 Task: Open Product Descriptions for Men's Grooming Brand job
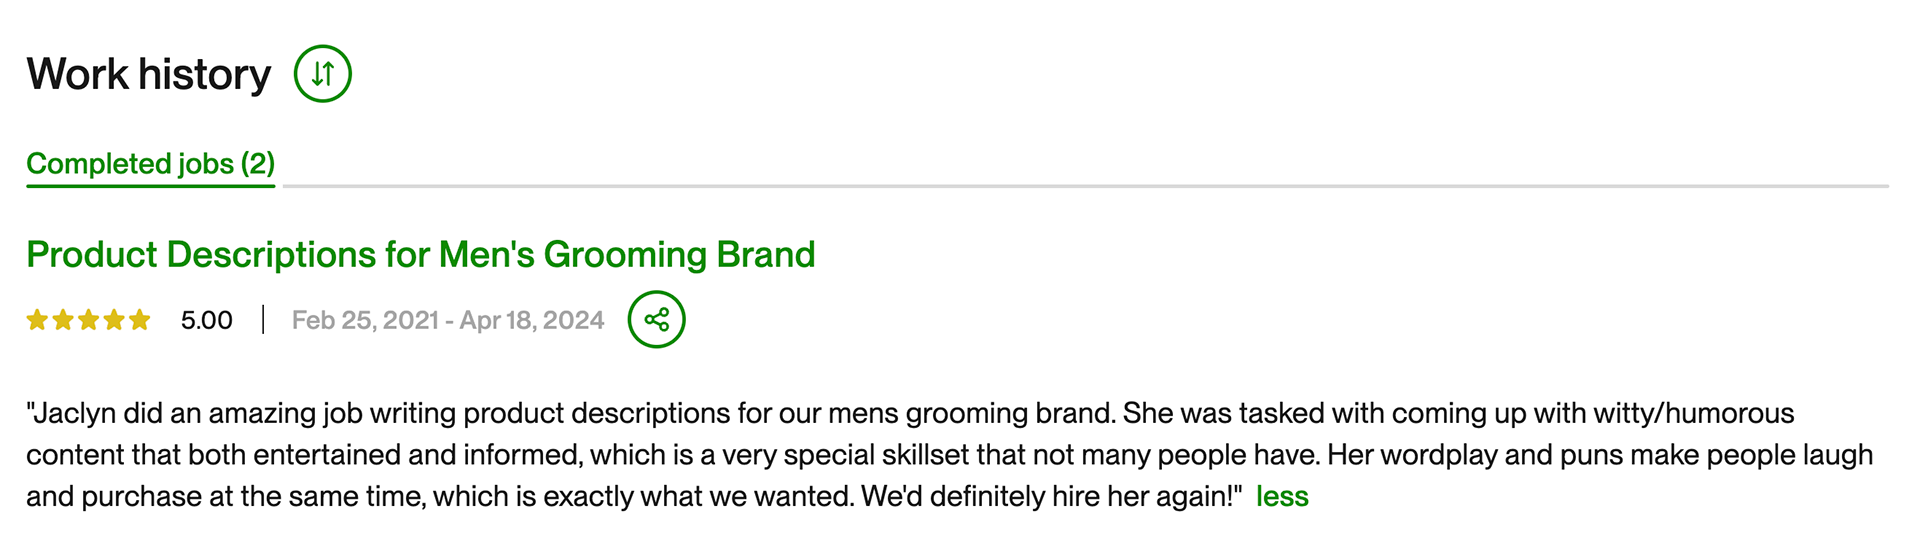(x=420, y=255)
